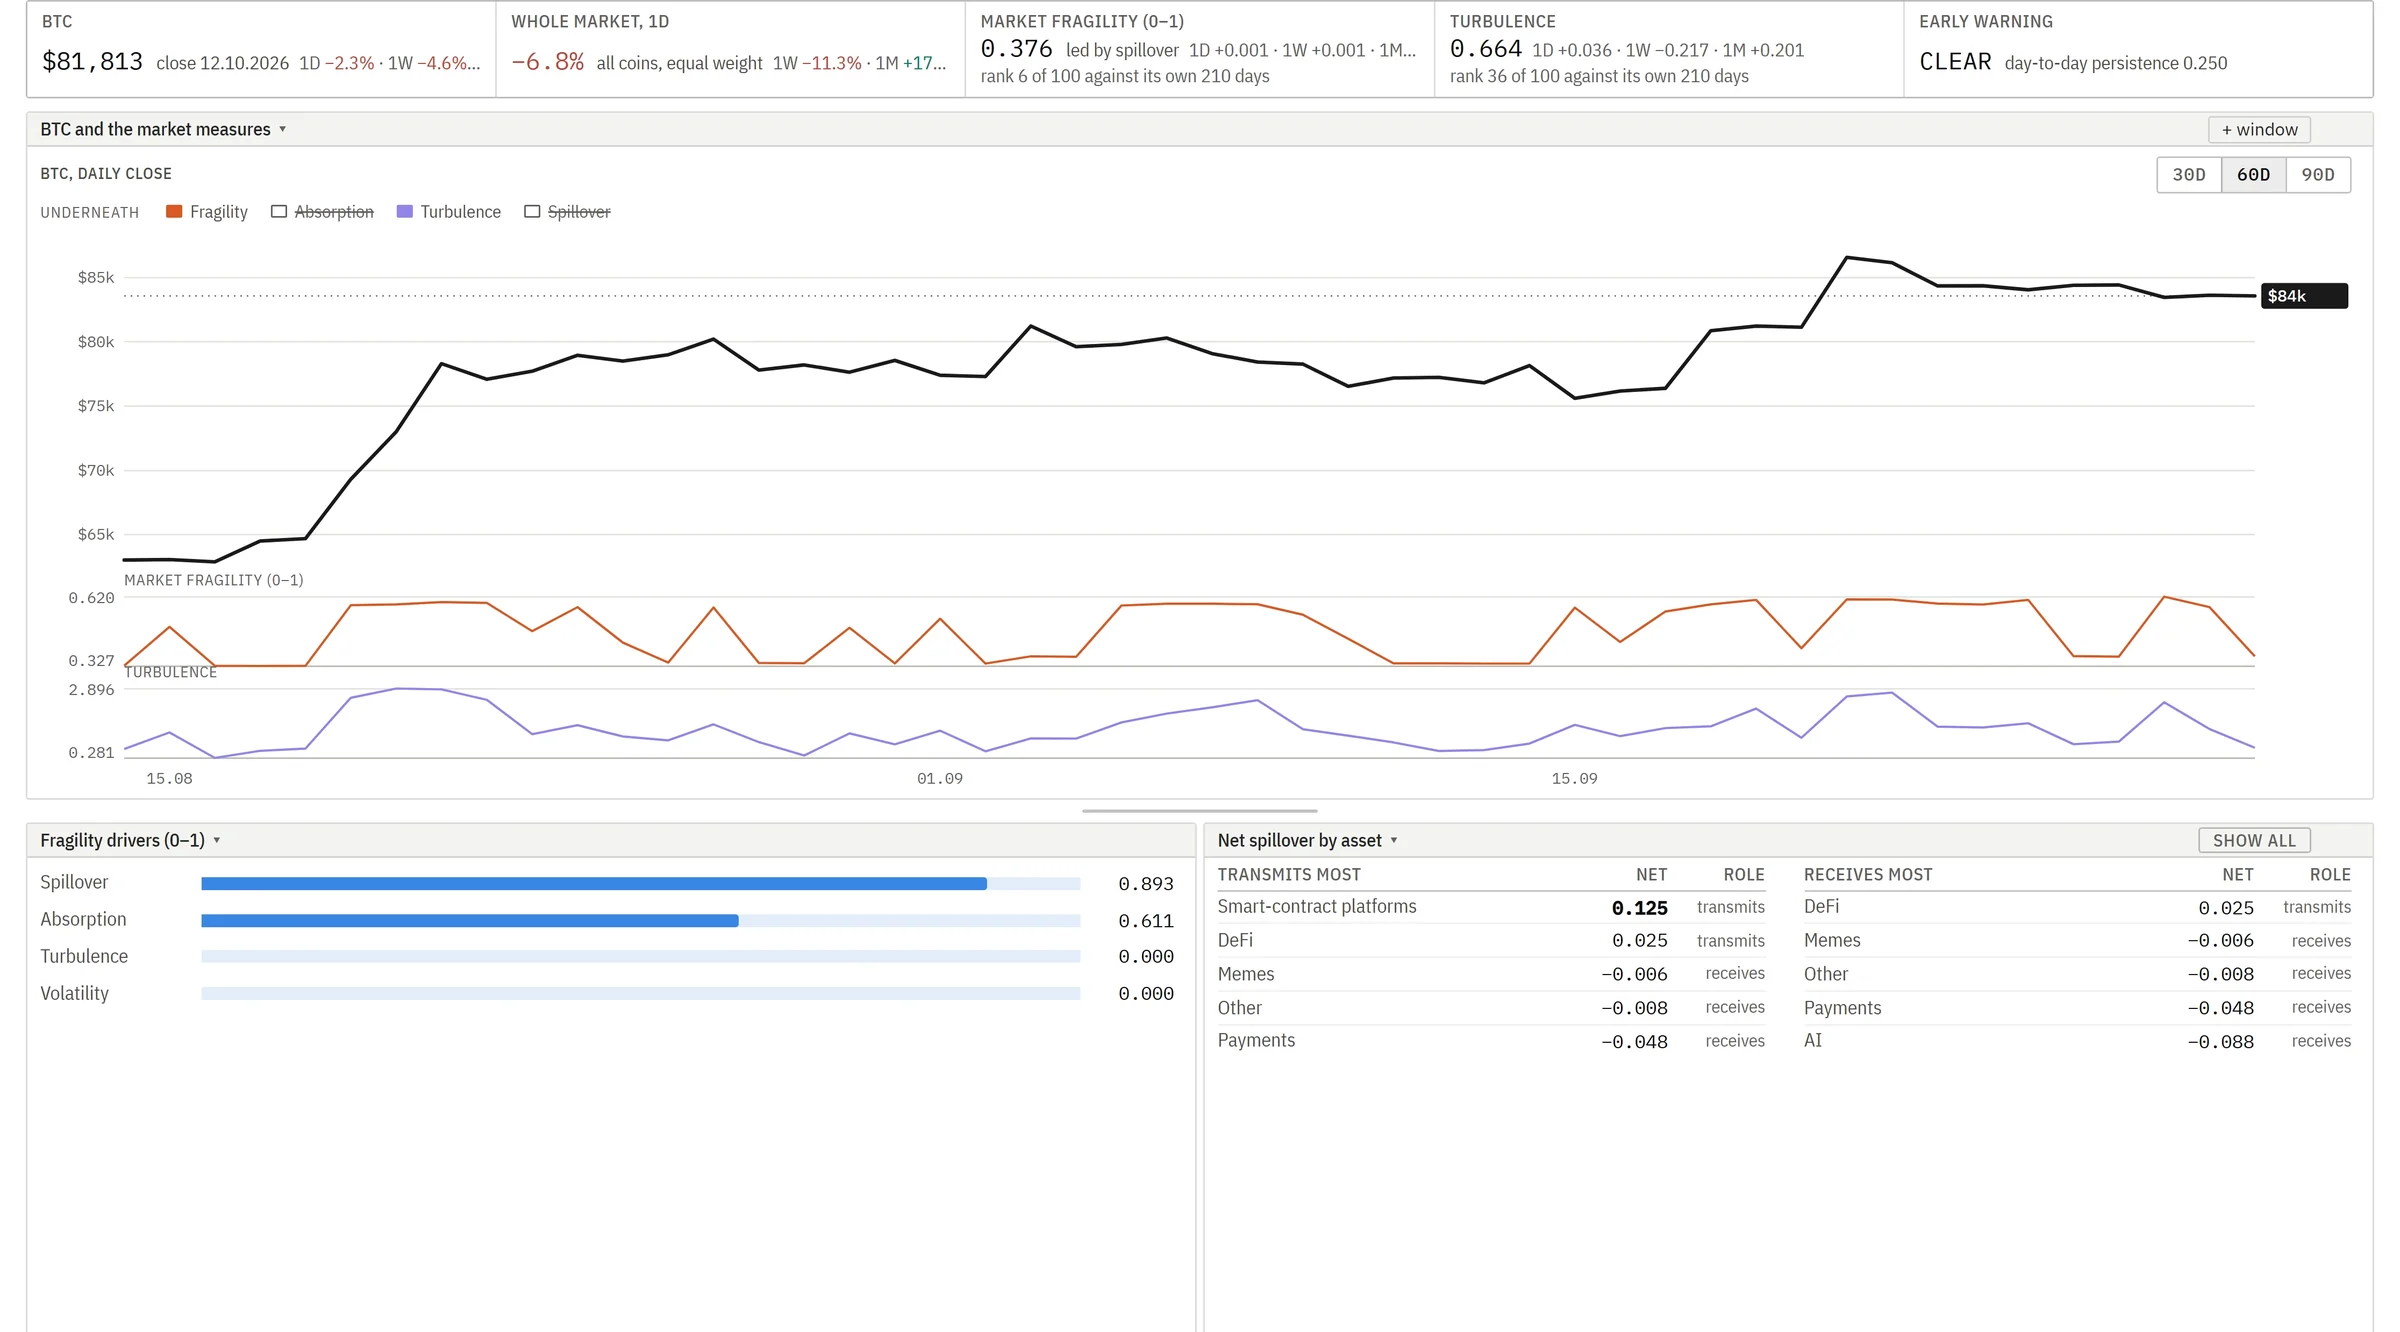Click the BTC $81,813 summary card
The height and width of the screenshot is (1332, 2400).
point(261,49)
